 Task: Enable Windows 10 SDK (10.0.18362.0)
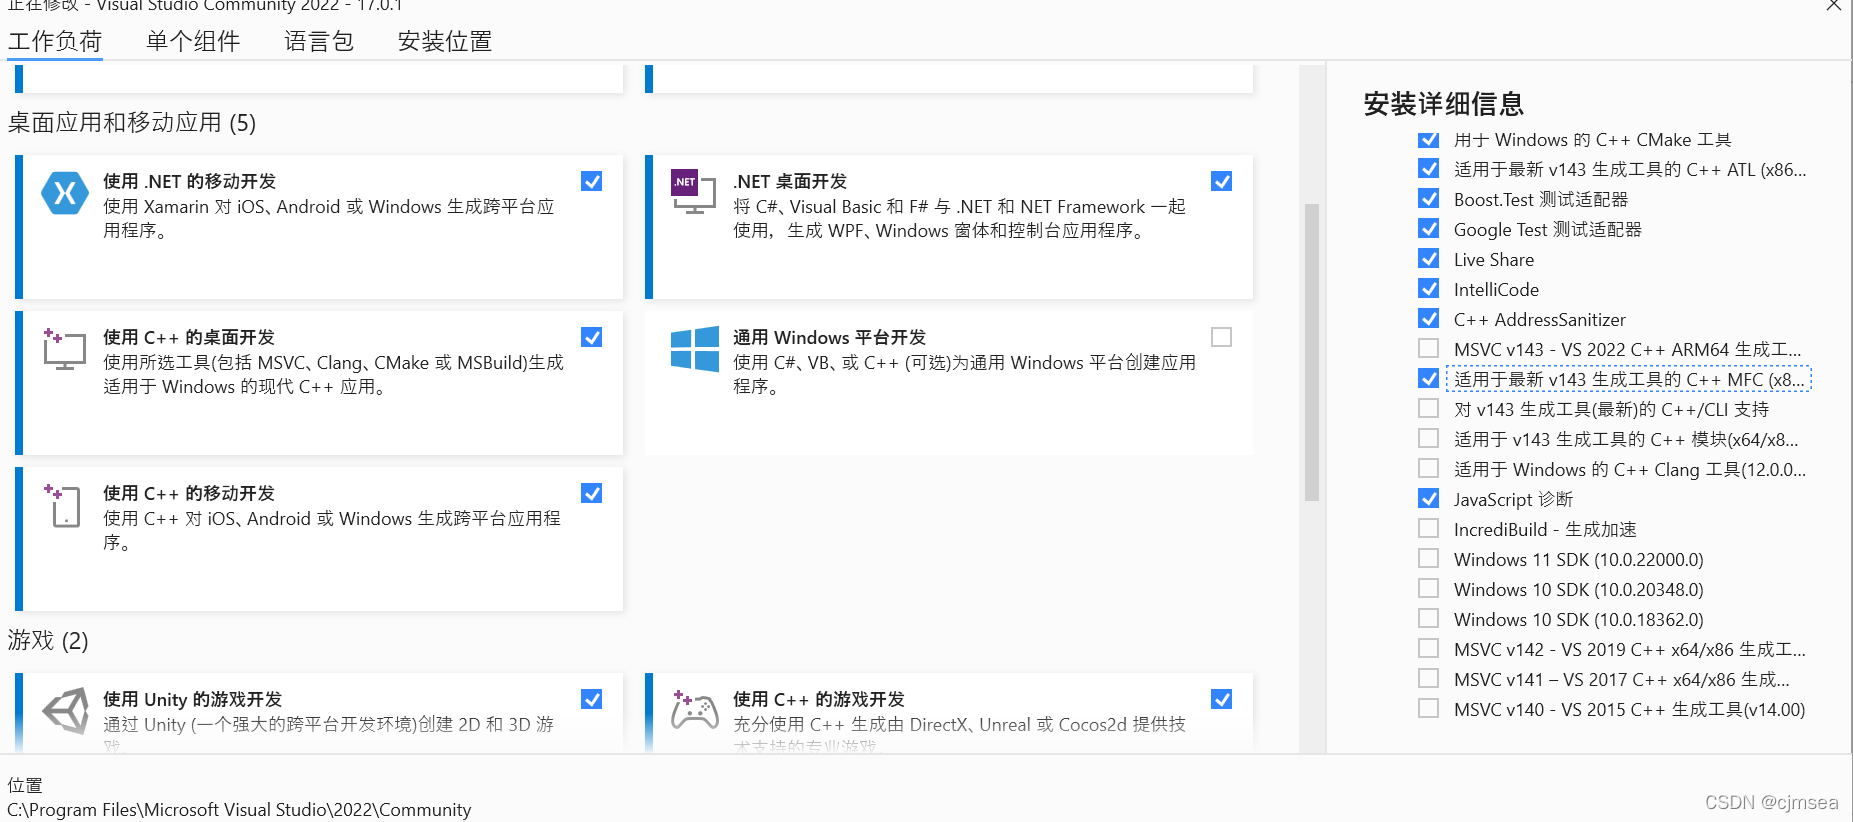1429,618
